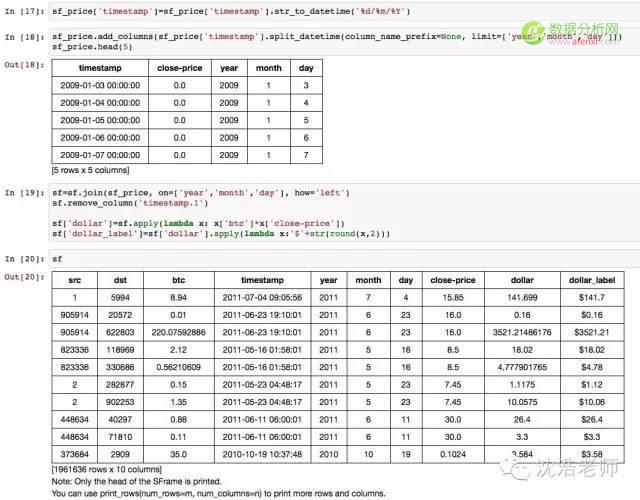Image resolution: width=640 pixels, height=500 pixels.
Task: Click the In [20] code cell containing sf
Action: click(x=344, y=259)
